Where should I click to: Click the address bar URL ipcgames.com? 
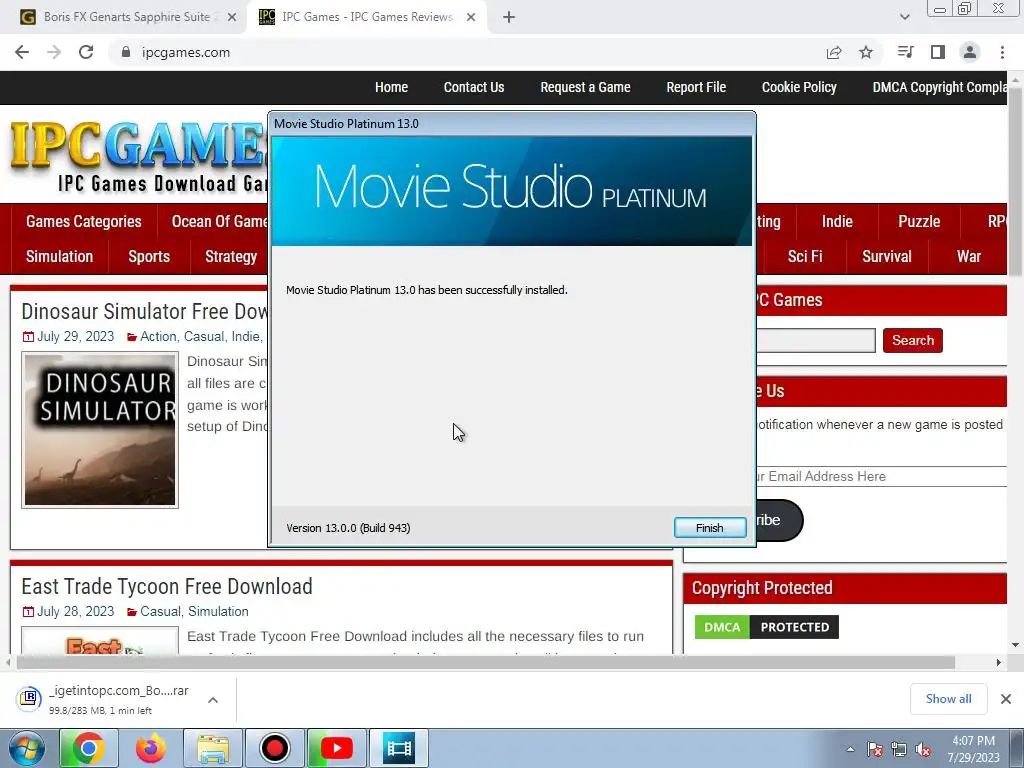(186, 52)
